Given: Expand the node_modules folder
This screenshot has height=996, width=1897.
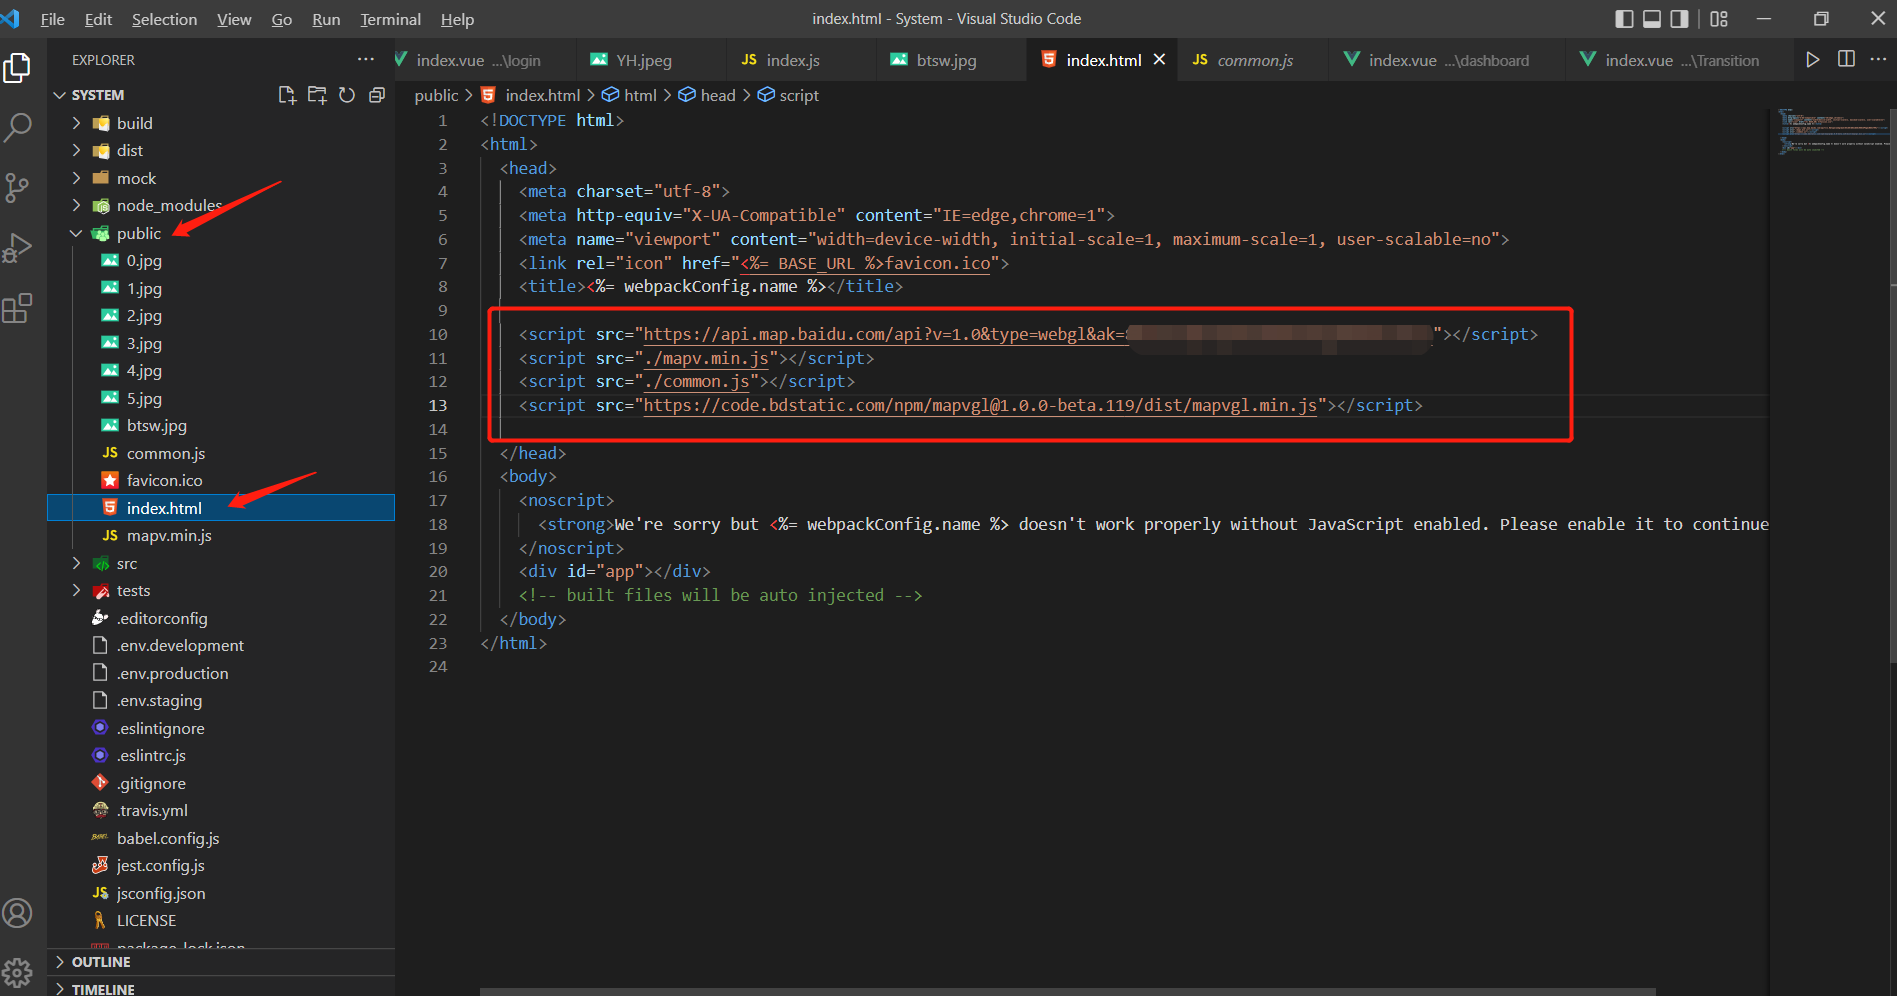Looking at the screenshot, I should (x=77, y=205).
